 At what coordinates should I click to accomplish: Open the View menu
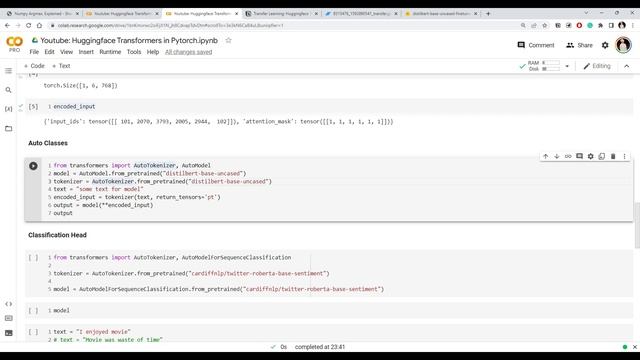pos(67,52)
